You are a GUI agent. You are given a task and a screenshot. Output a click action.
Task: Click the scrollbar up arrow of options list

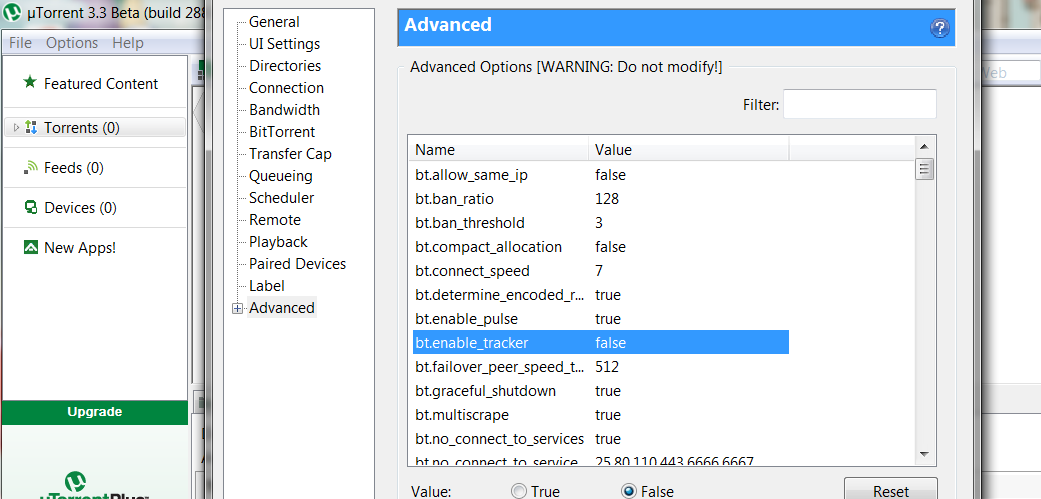(x=923, y=147)
